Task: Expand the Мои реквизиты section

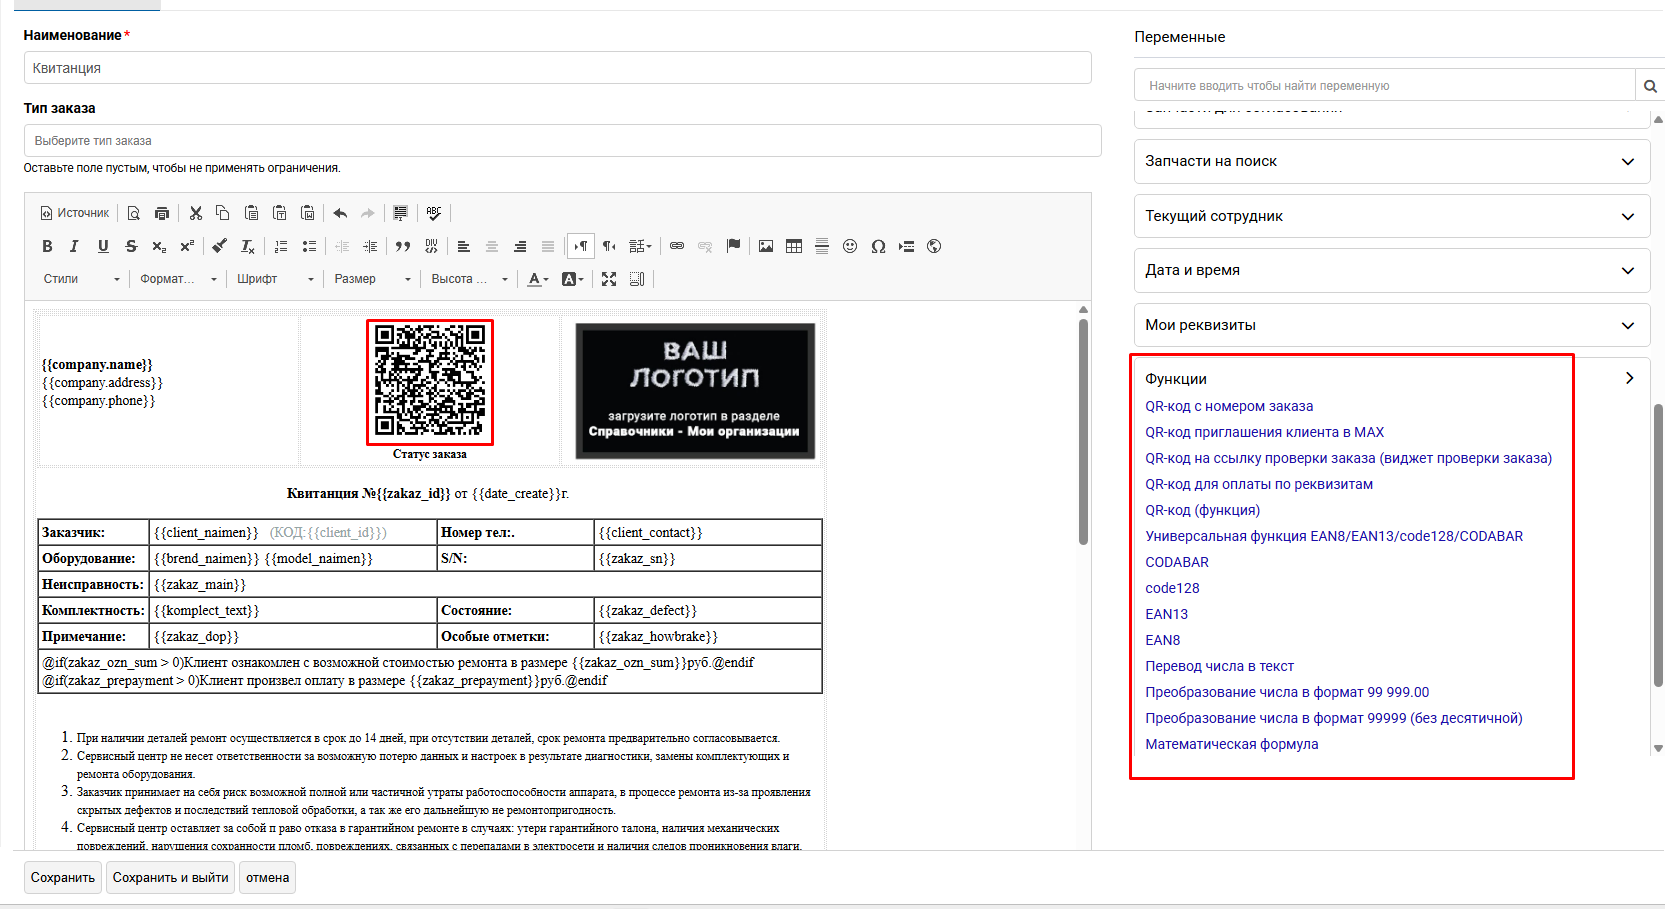Action: (x=1392, y=325)
